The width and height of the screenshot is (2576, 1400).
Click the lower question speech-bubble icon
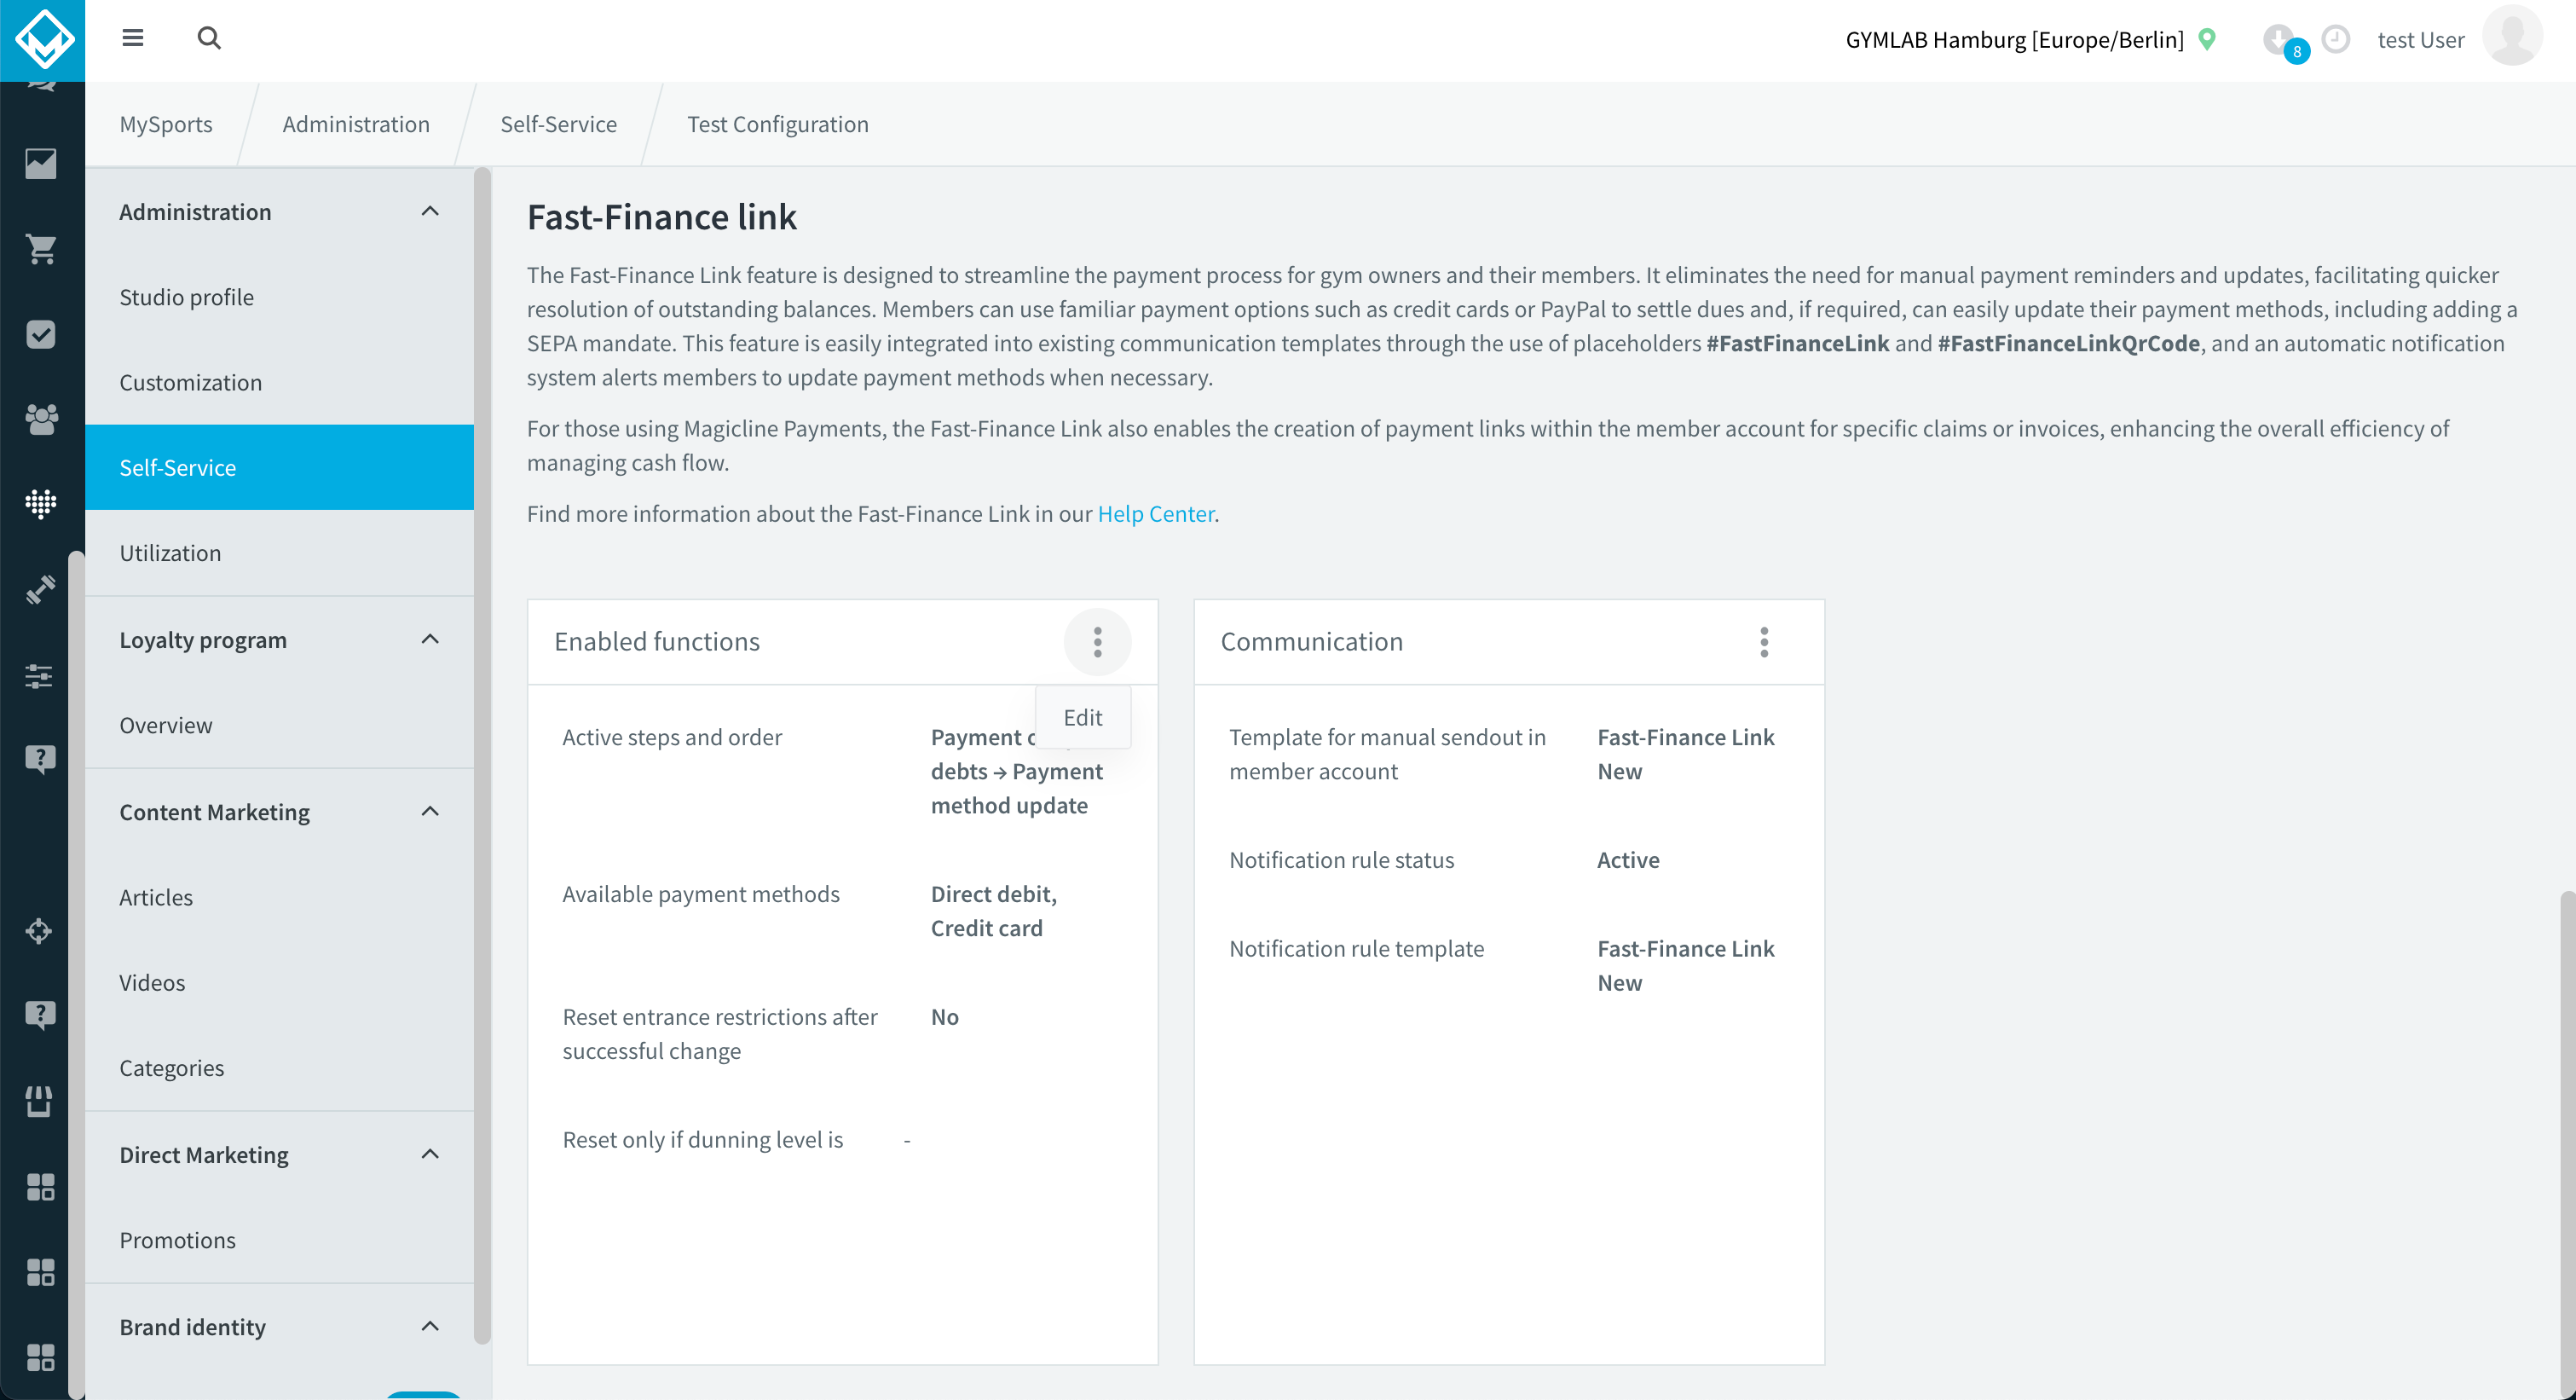pyautogui.click(x=41, y=1016)
